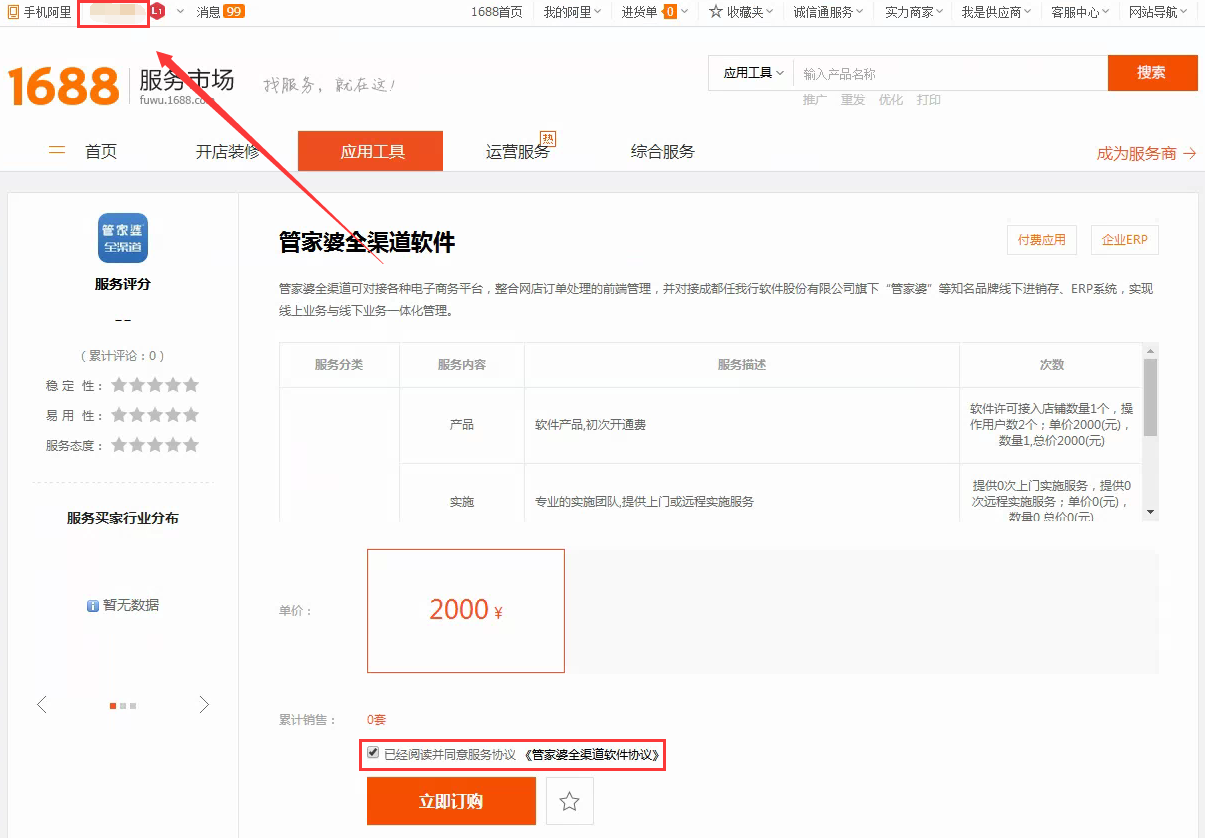Select the 打印 hot keyword

pyautogui.click(x=929, y=100)
